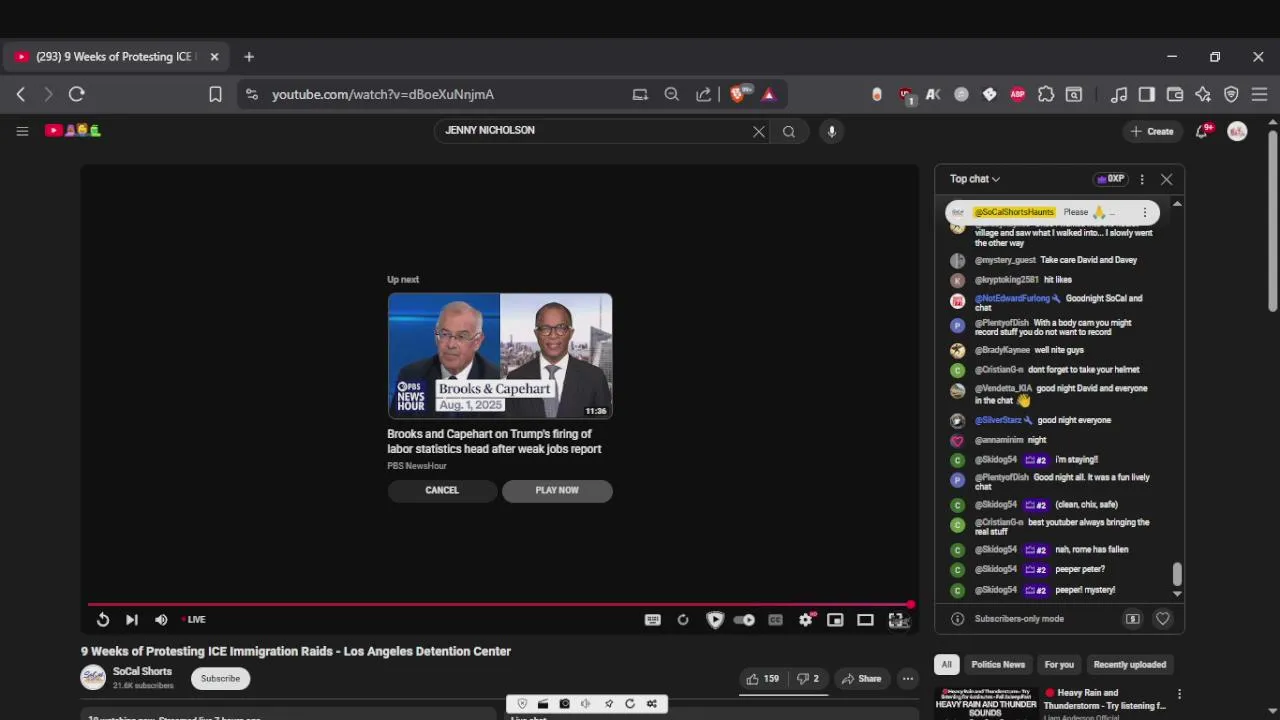Open Brave VPN shield icon
The height and width of the screenshot is (720, 1280).
(1231, 94)
